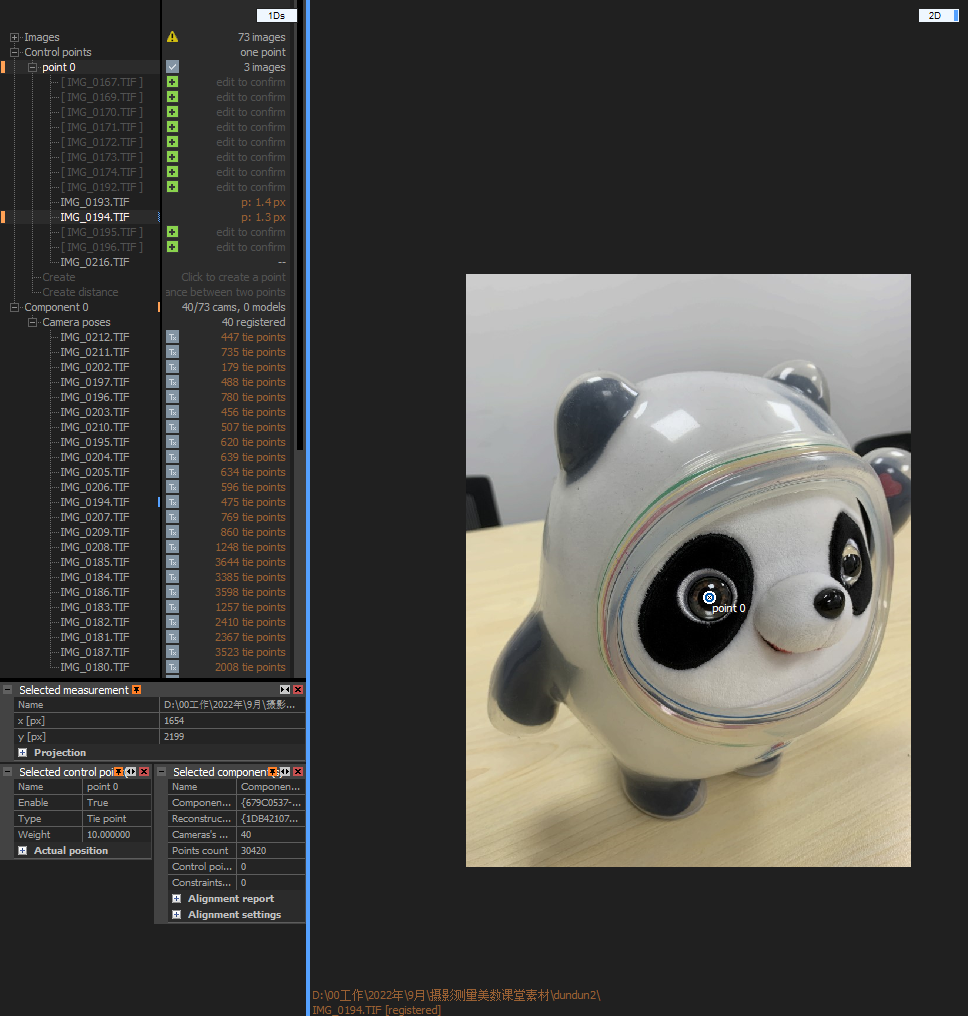Expand the Alignment settings section
This screenshot has height=1016, width=968.
click(x=176, y=914)
